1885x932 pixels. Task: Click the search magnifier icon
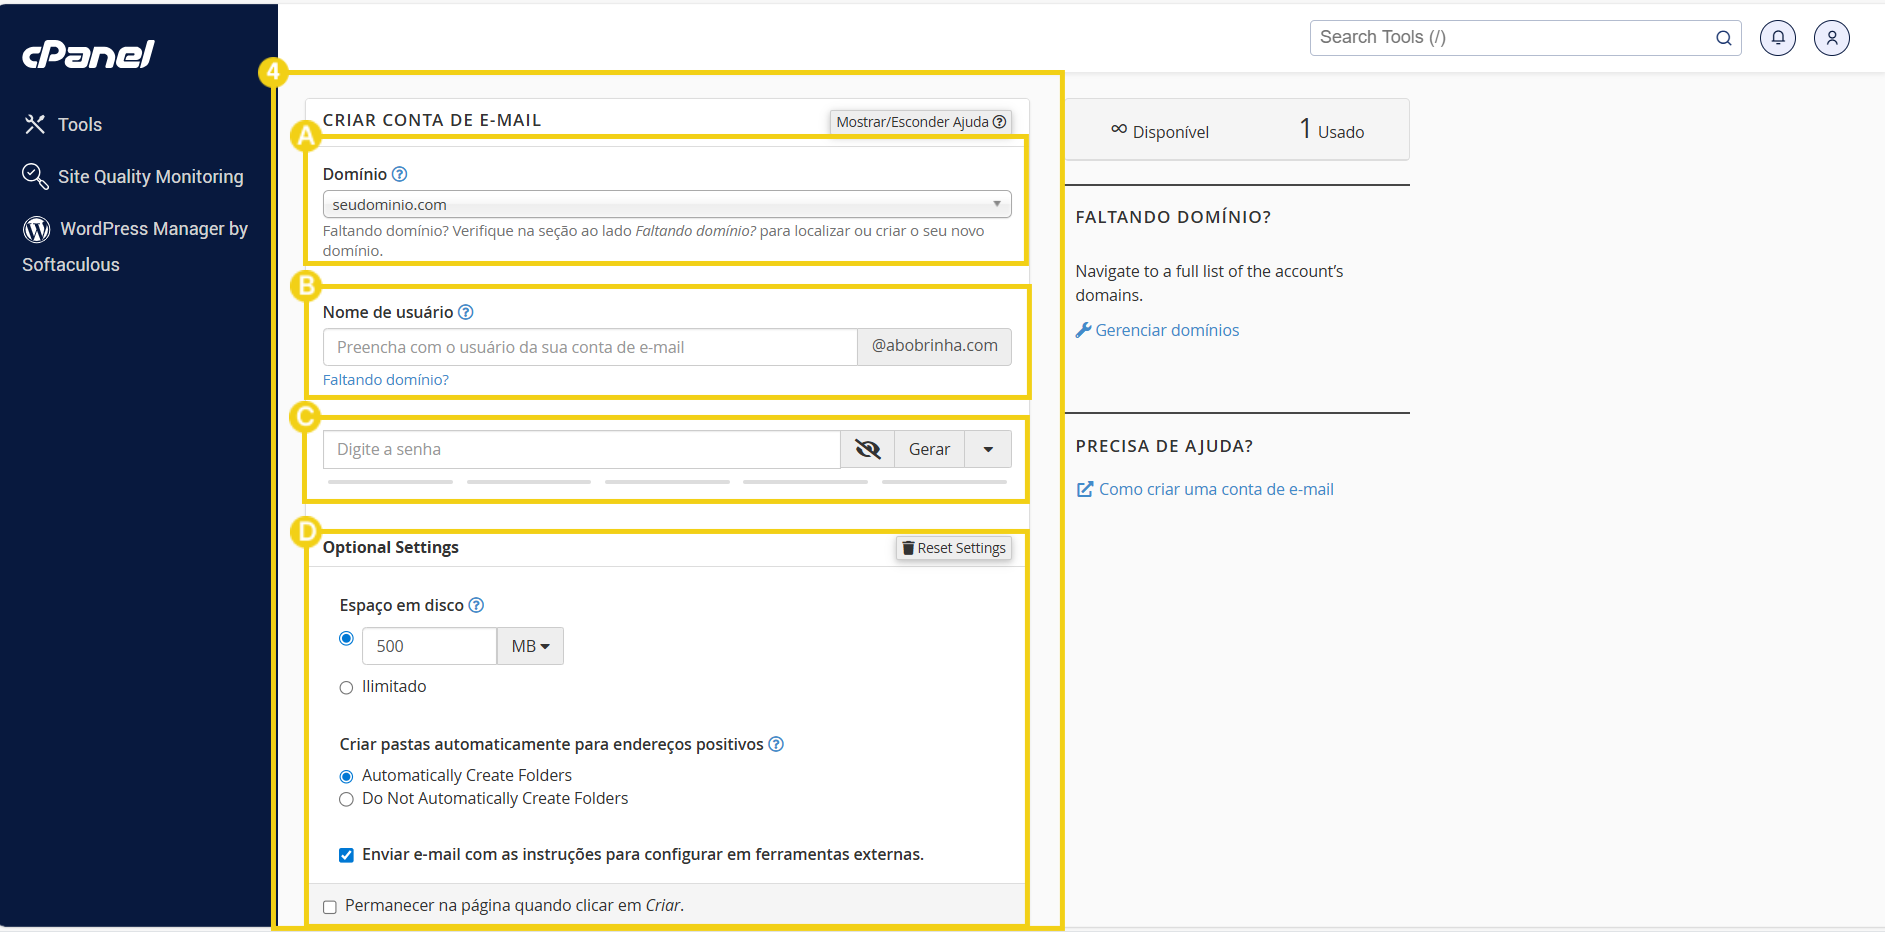(1724, 38)
